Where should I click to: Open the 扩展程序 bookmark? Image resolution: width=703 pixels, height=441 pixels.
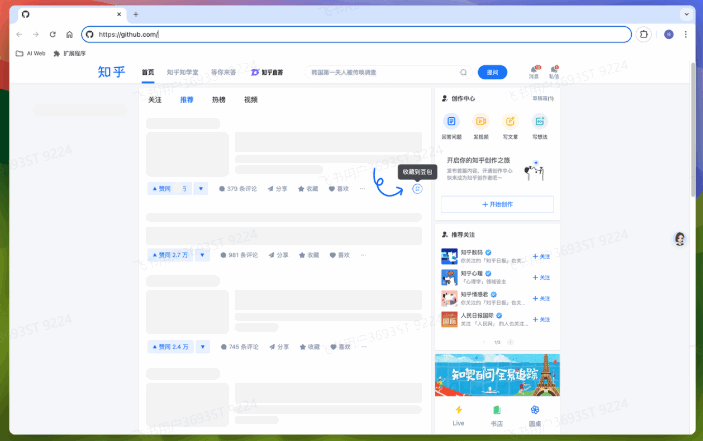69,53
